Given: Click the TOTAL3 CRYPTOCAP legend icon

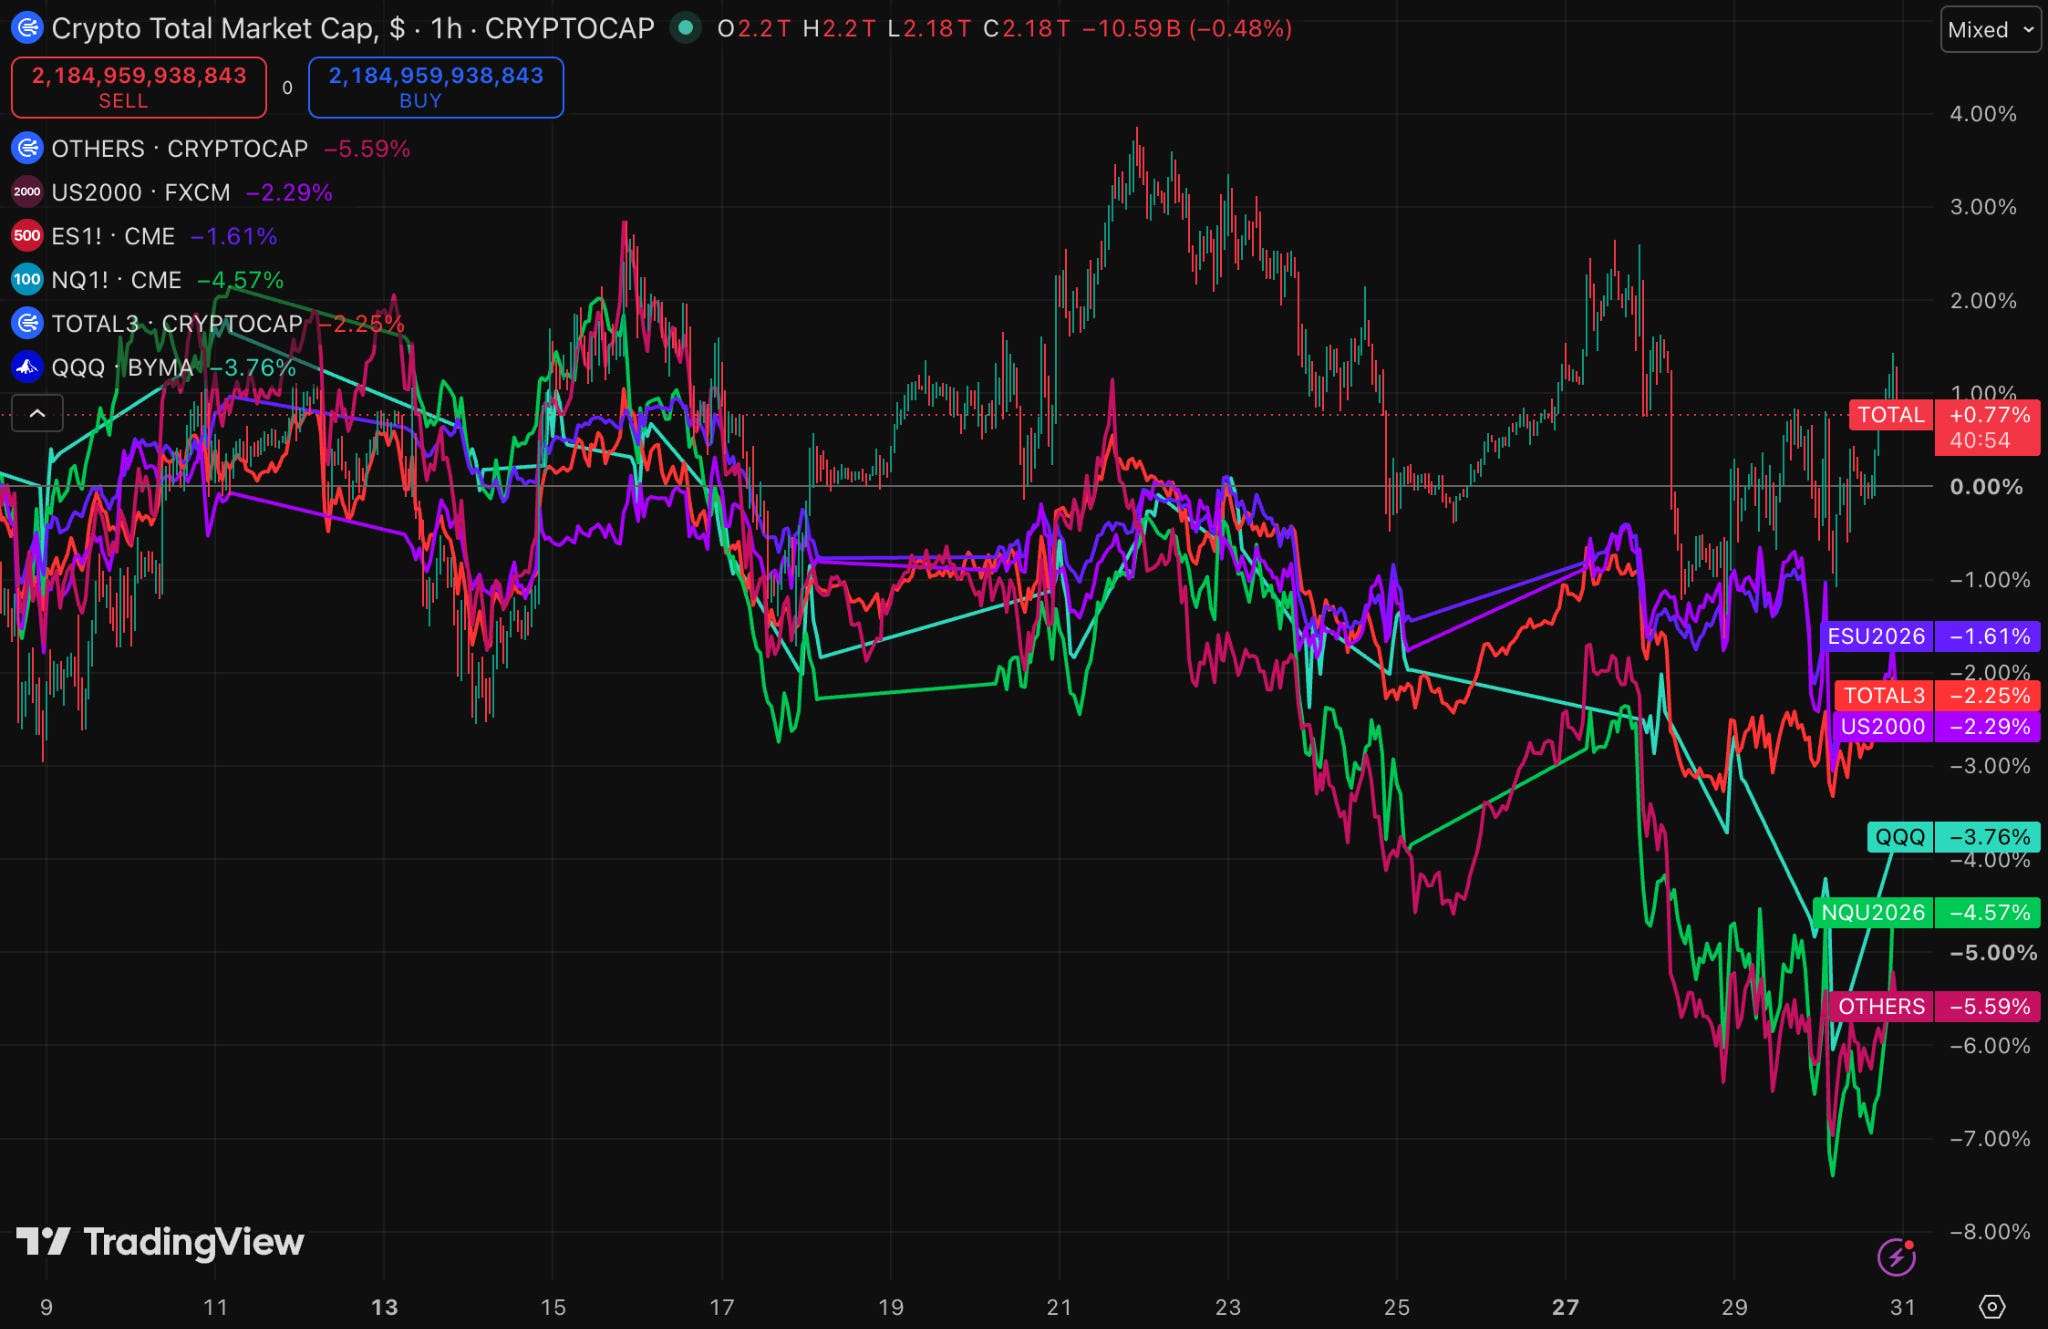Looking at the screenshot, I should tap(27, 323).
